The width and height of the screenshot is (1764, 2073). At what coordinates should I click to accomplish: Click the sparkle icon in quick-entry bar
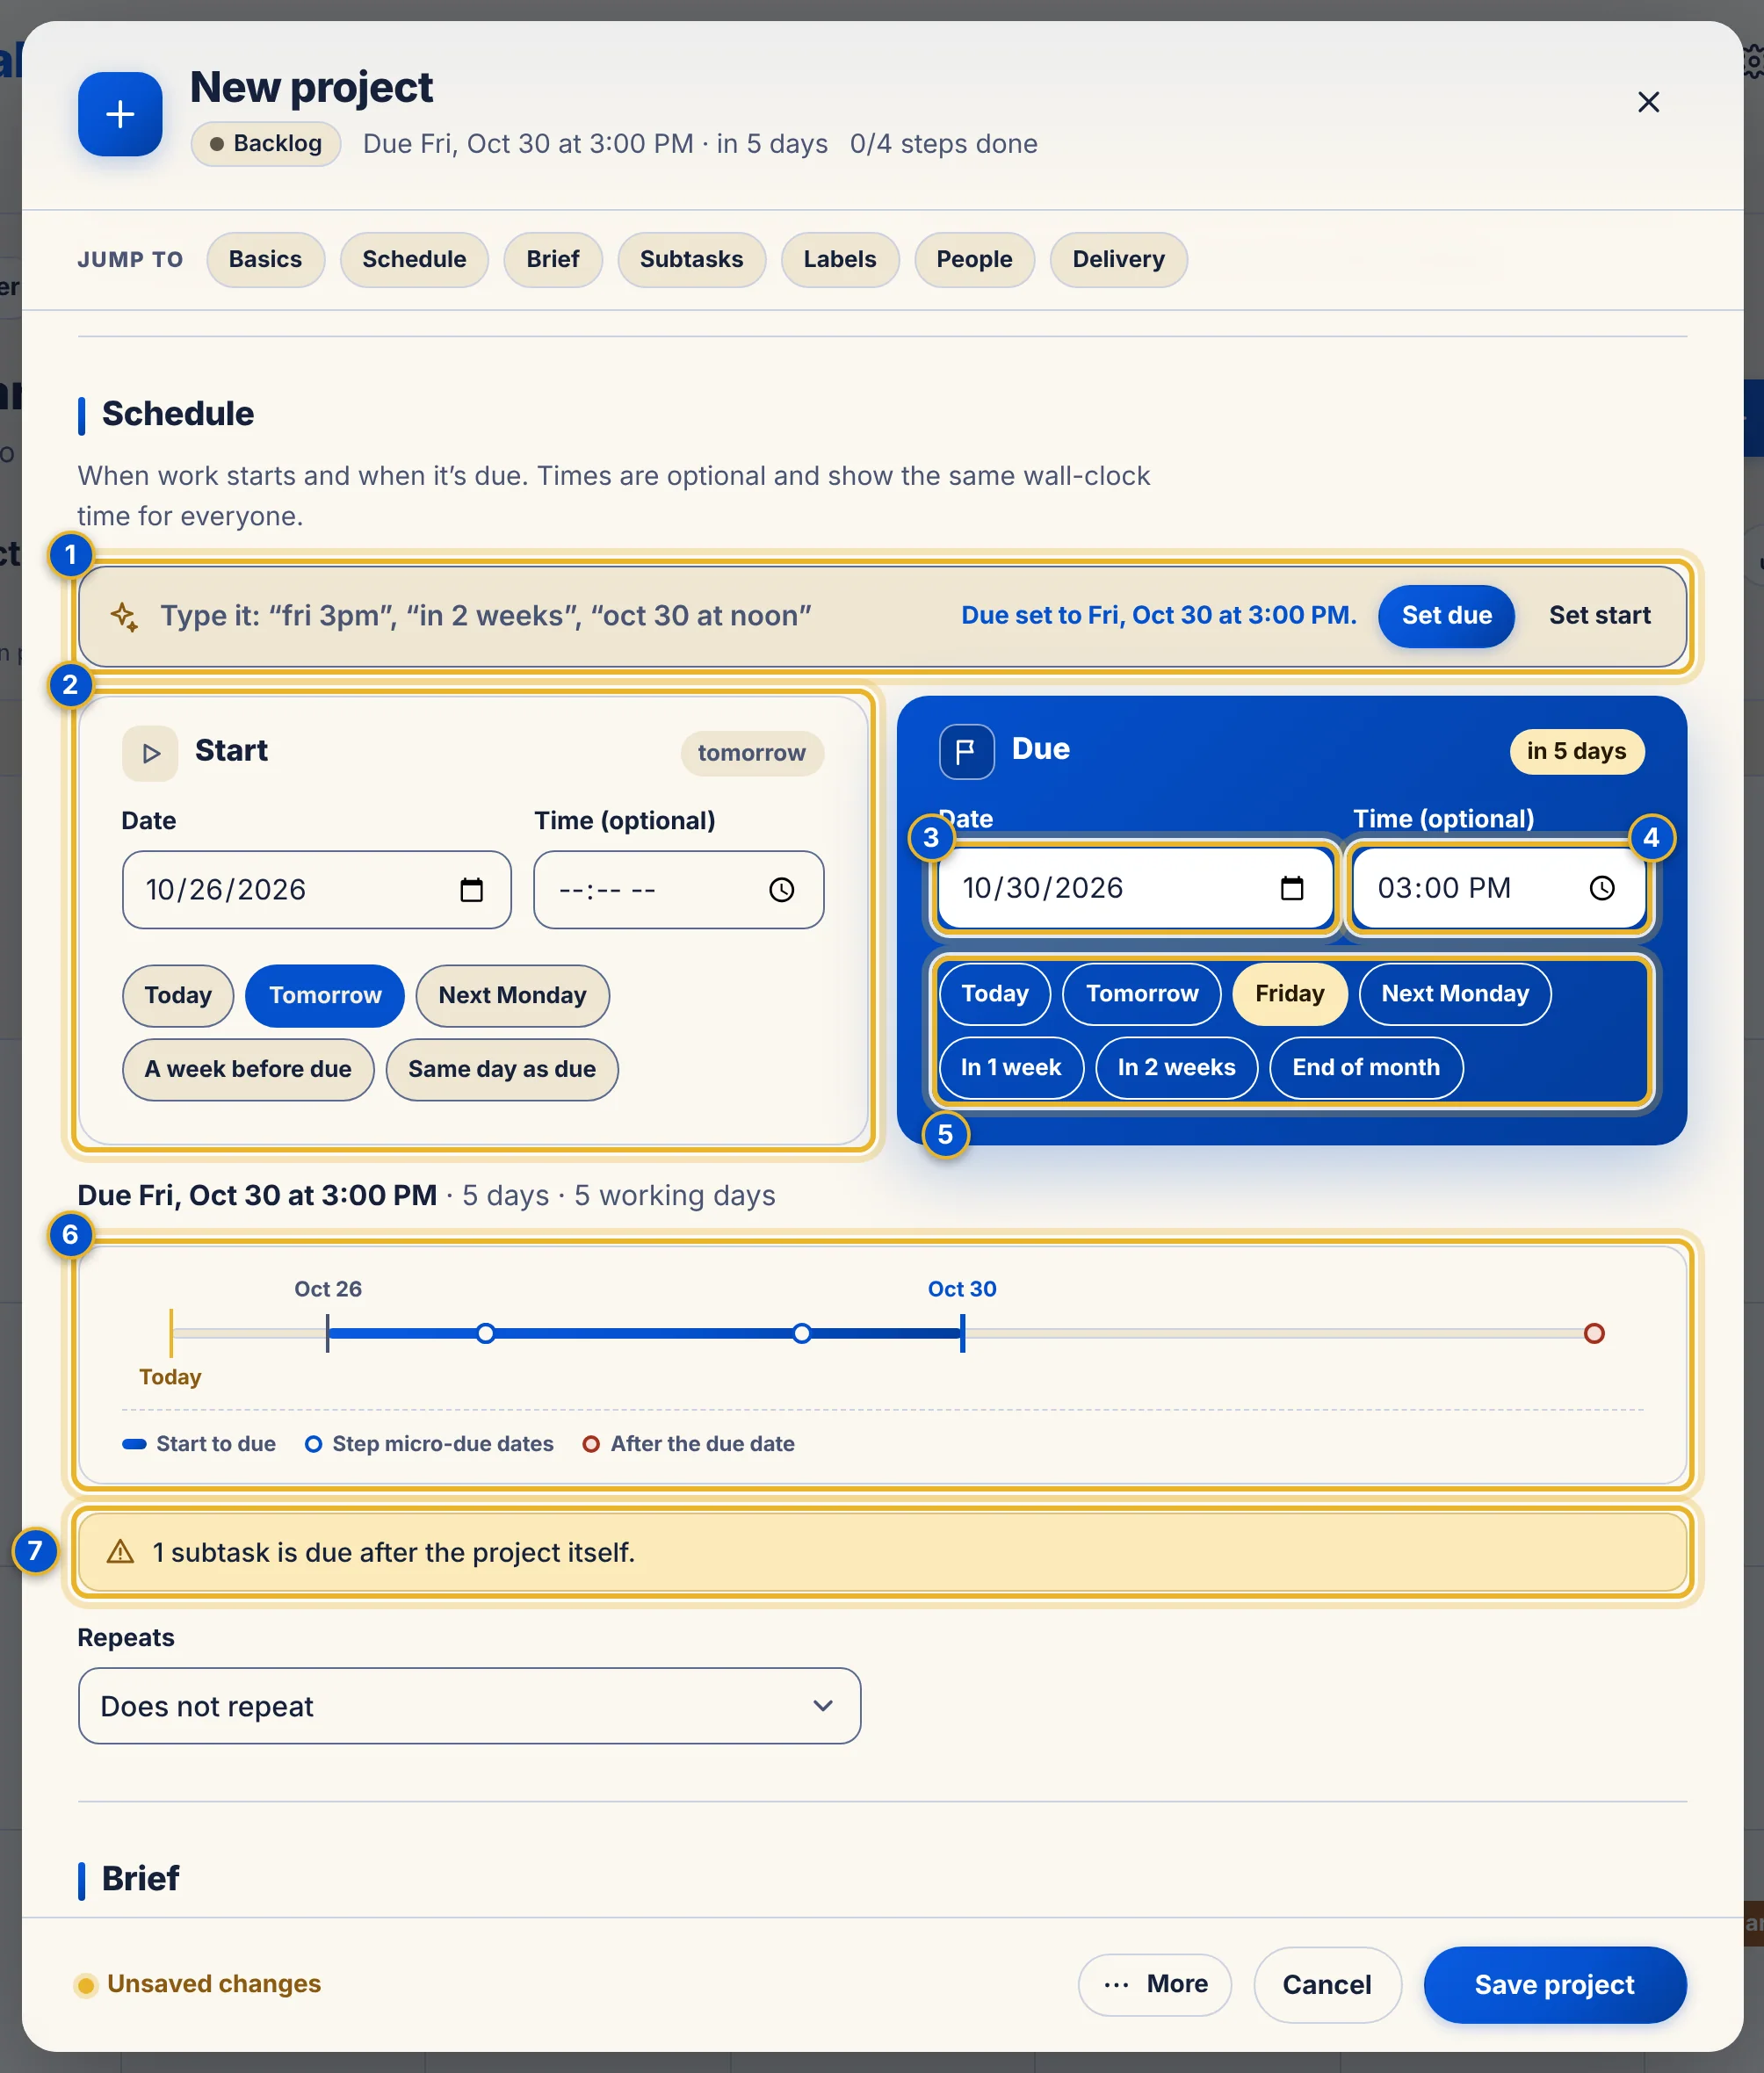click(x=124, y=616)
